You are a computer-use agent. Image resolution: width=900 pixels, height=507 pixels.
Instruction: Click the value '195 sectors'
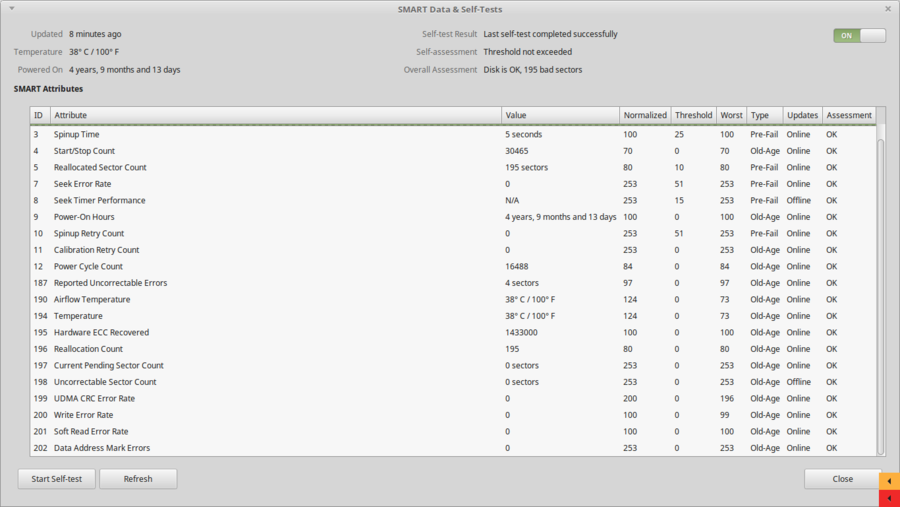click(526, 168)
